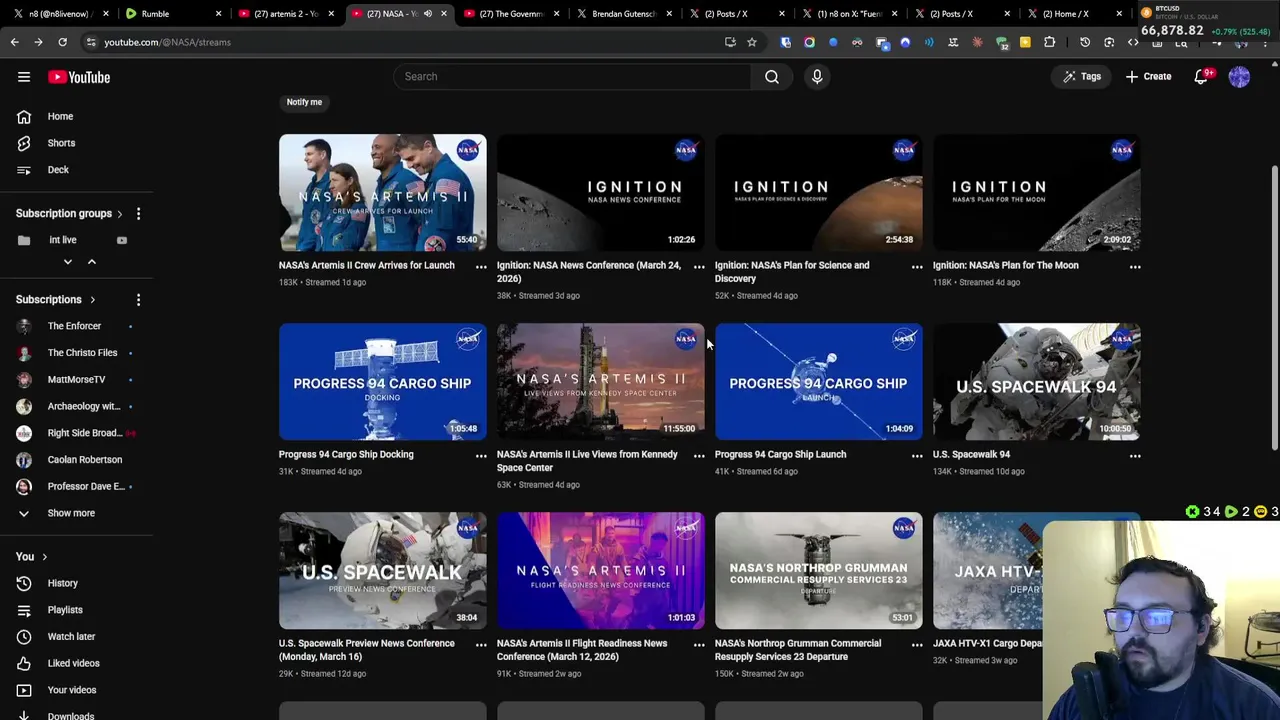Open options for U.S. Spacewalk 94 video
The image size is (1280, 720).
[1135, 456]
